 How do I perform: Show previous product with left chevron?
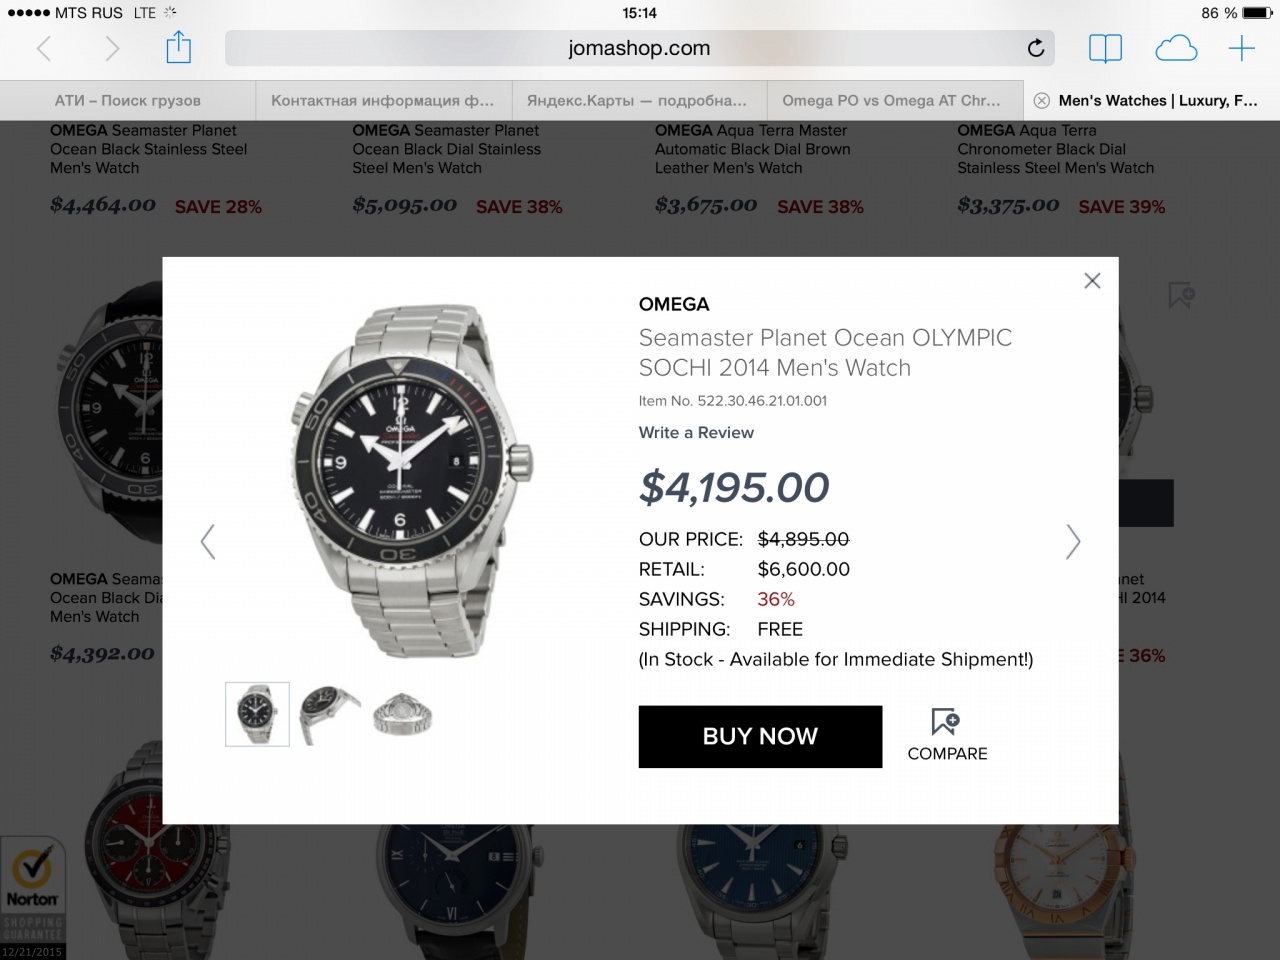[208, 542]
